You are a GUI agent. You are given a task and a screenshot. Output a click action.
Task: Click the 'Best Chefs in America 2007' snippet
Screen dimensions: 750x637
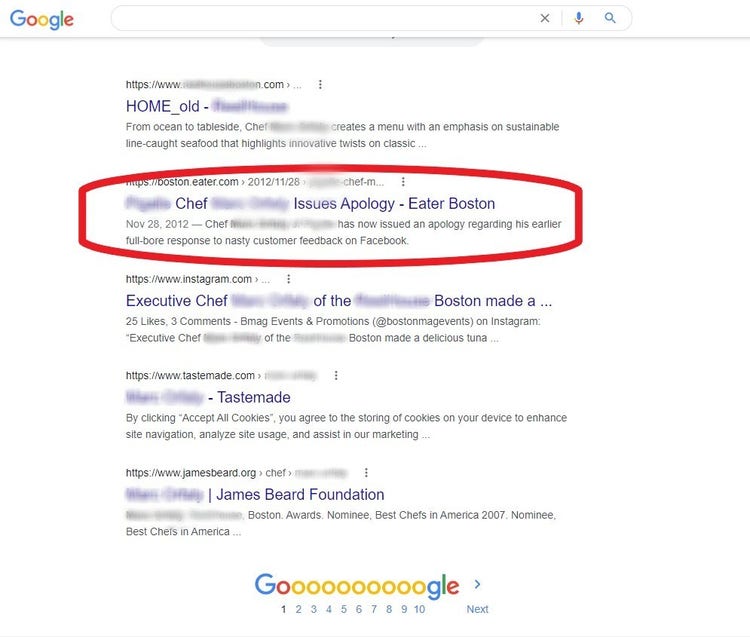[x=440, y=515]
